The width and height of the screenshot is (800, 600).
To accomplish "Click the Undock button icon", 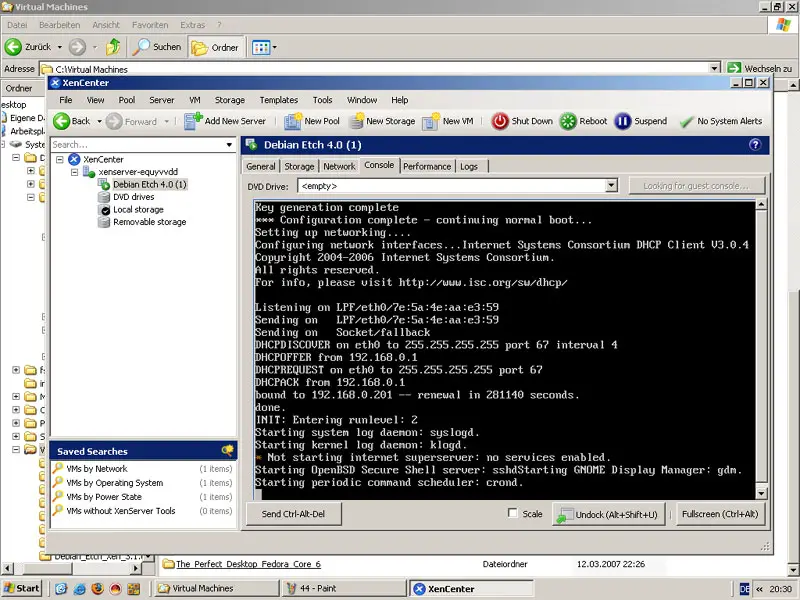I will [x=565, y=515].
